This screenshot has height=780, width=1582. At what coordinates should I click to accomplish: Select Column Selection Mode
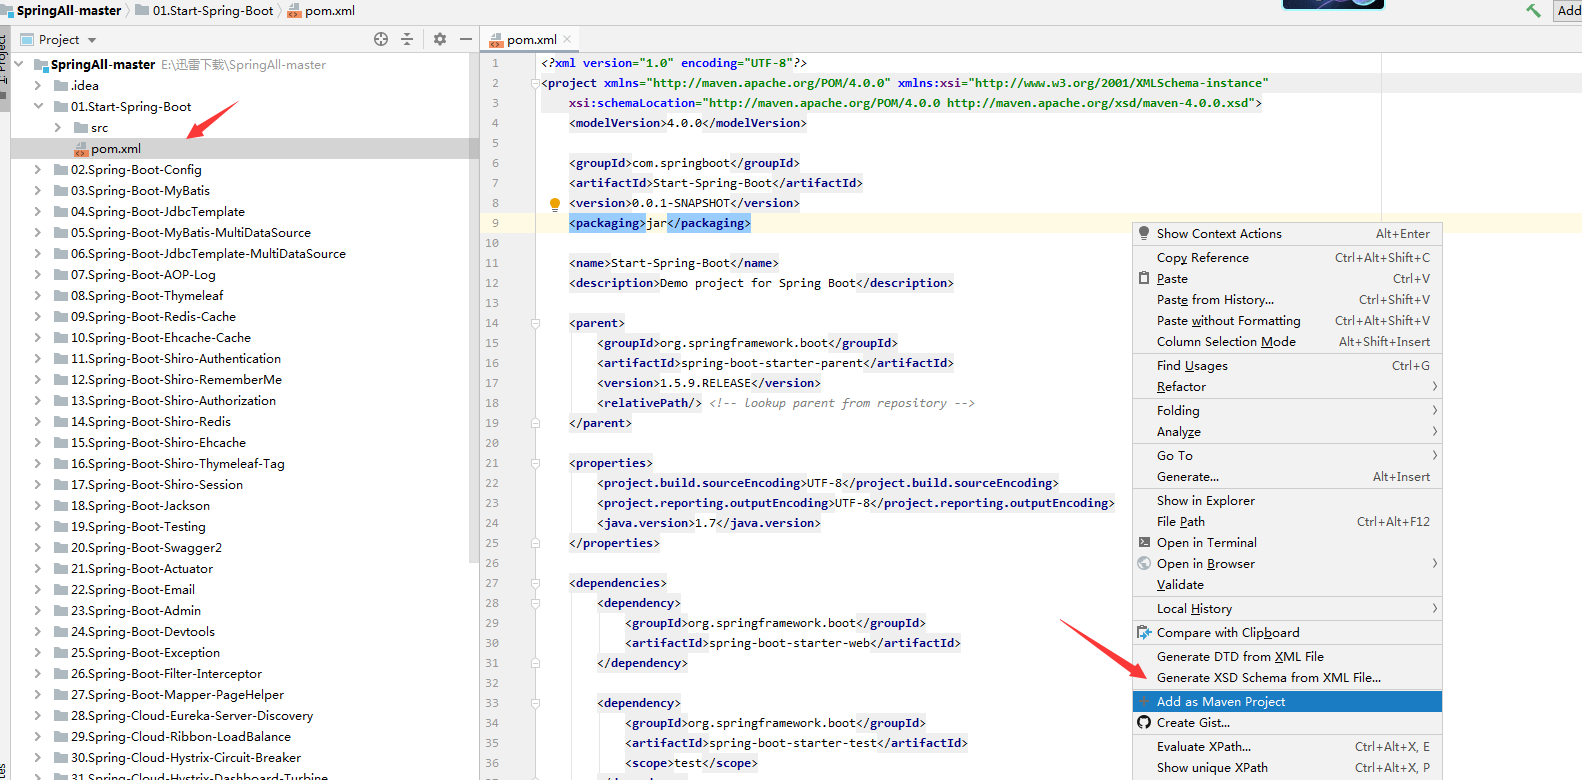click(1287, 341)
